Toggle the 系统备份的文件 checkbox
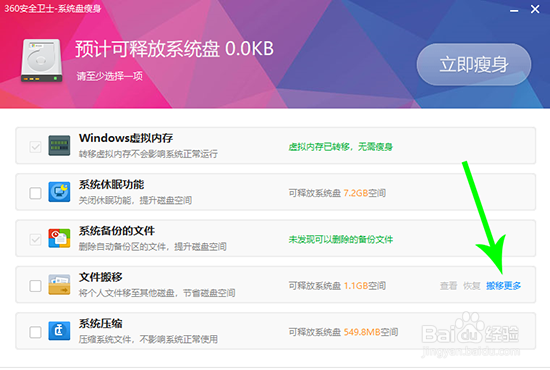The height and width of the screenshot is (370, 550). (x=35, y=240)
